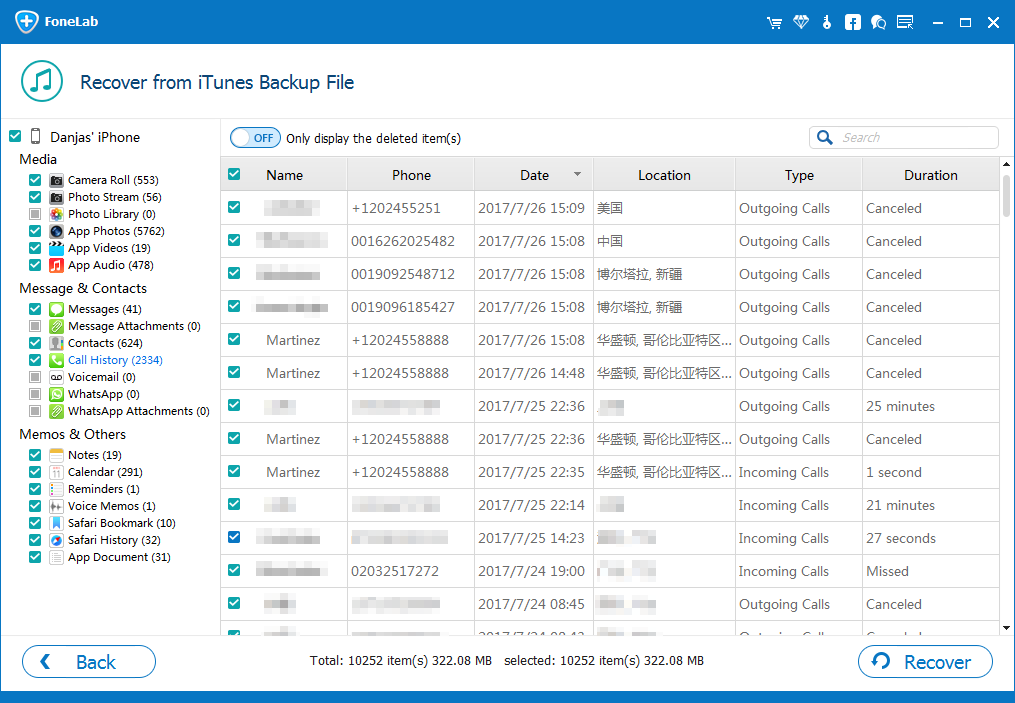Open the shopping cart purchase icon
This screenshot has height=703, width=1015.
(x=774, y=22)
